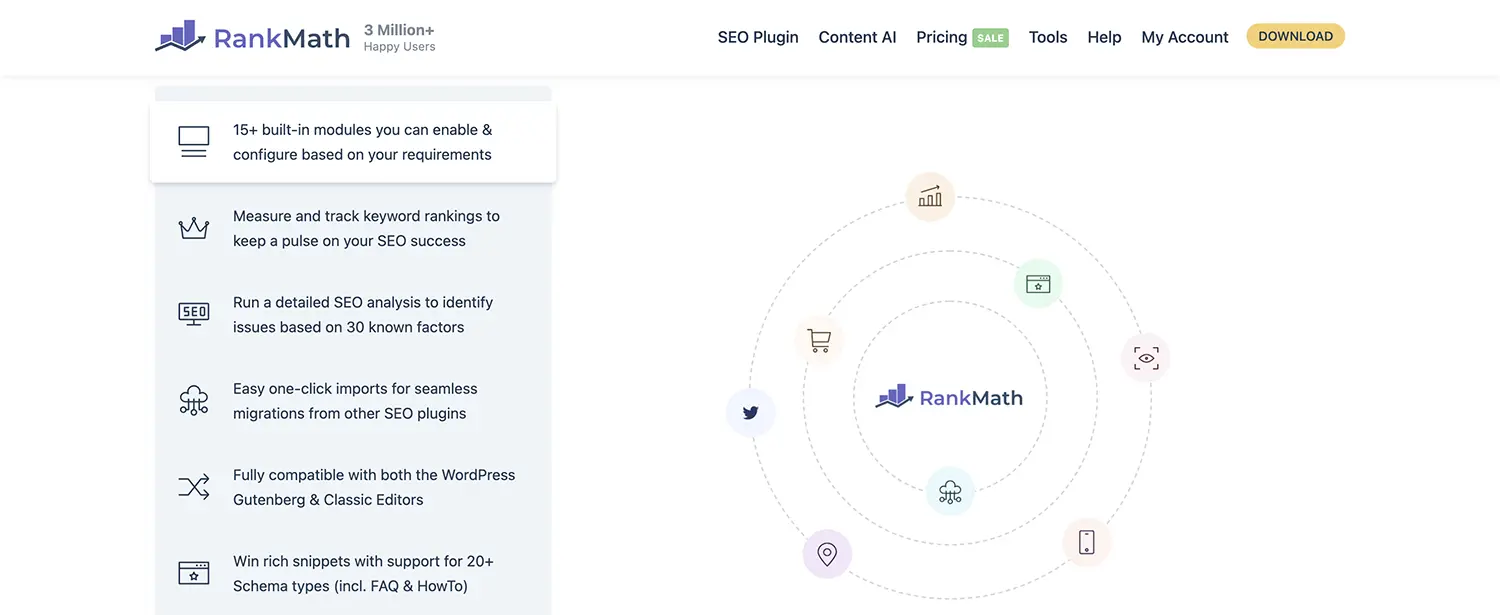Select 'Easy one-click imports' feature
Image resolution: width=1500 pixels, height=615 pixels.
coord(353,401)
